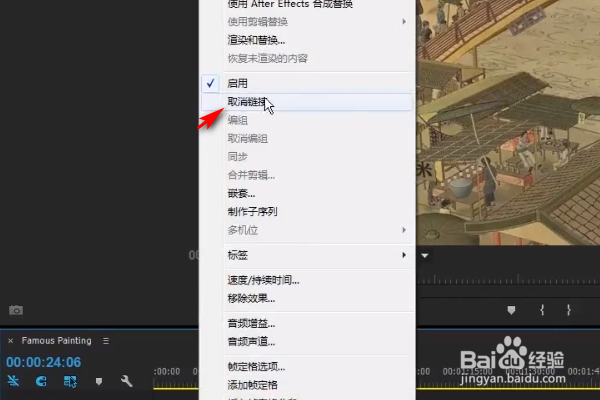
Task: Click the Program monitor time ruler
Action: pos(508,280)
